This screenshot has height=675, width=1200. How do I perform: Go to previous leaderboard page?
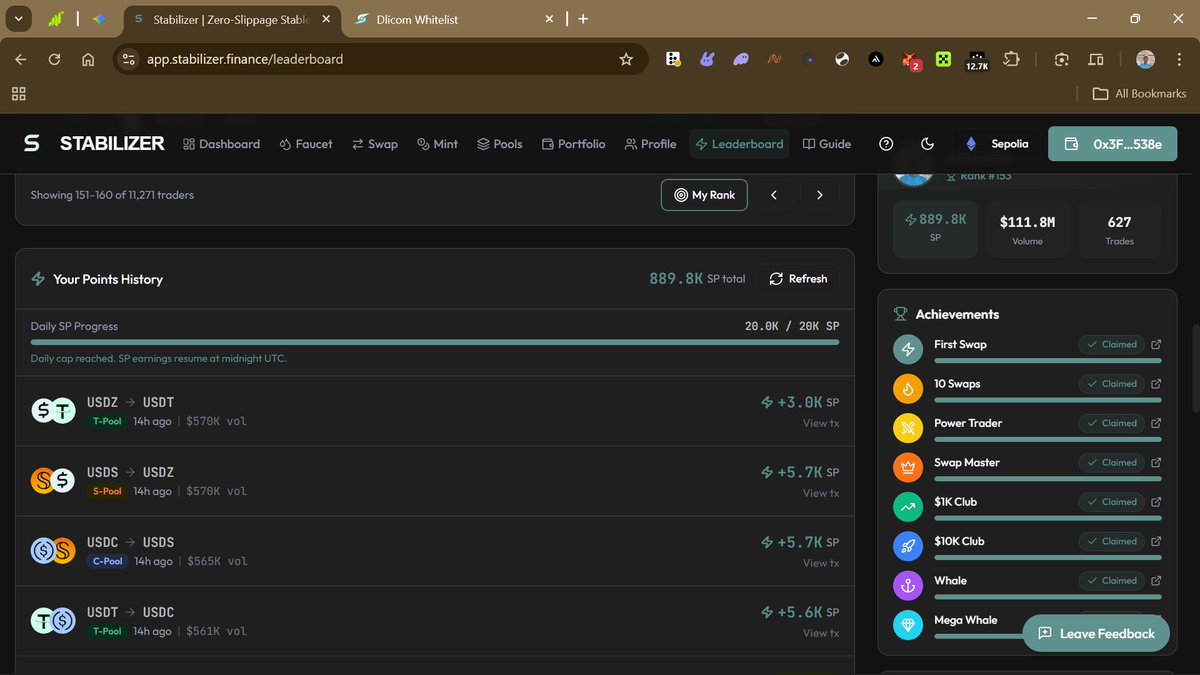click(x=774, y=195)
